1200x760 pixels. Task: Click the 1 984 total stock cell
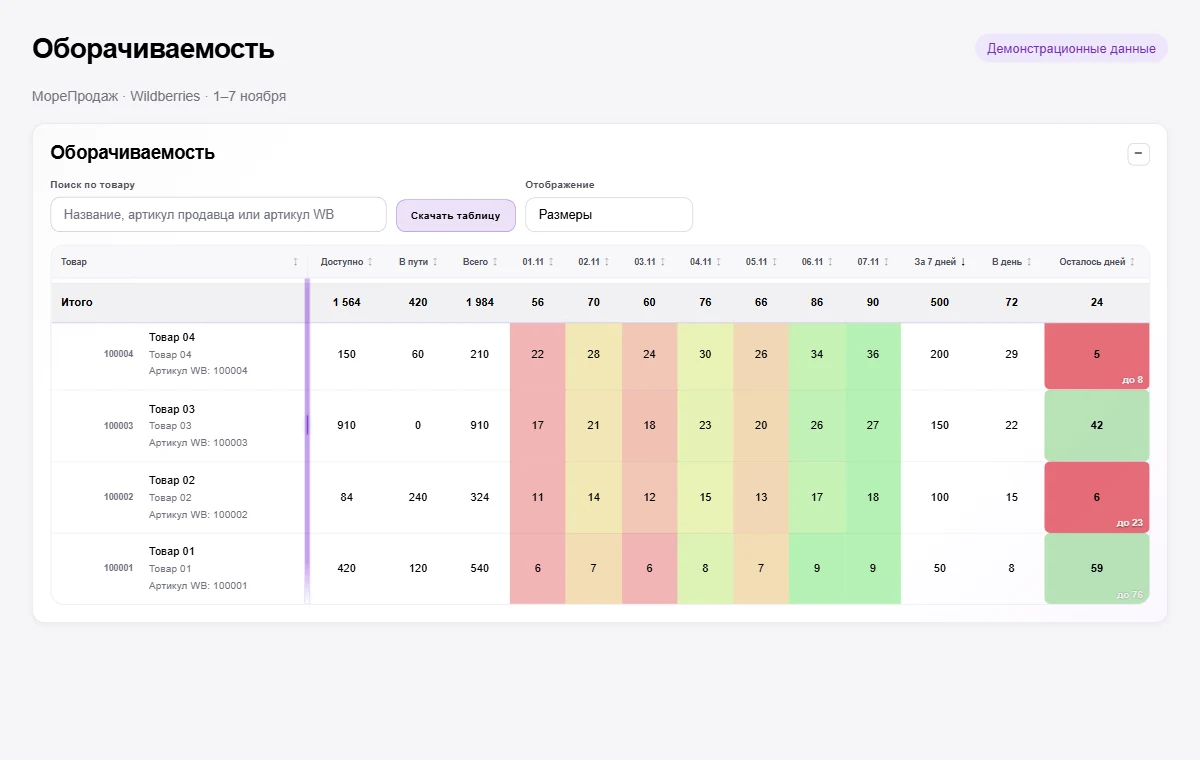(480, 302)
